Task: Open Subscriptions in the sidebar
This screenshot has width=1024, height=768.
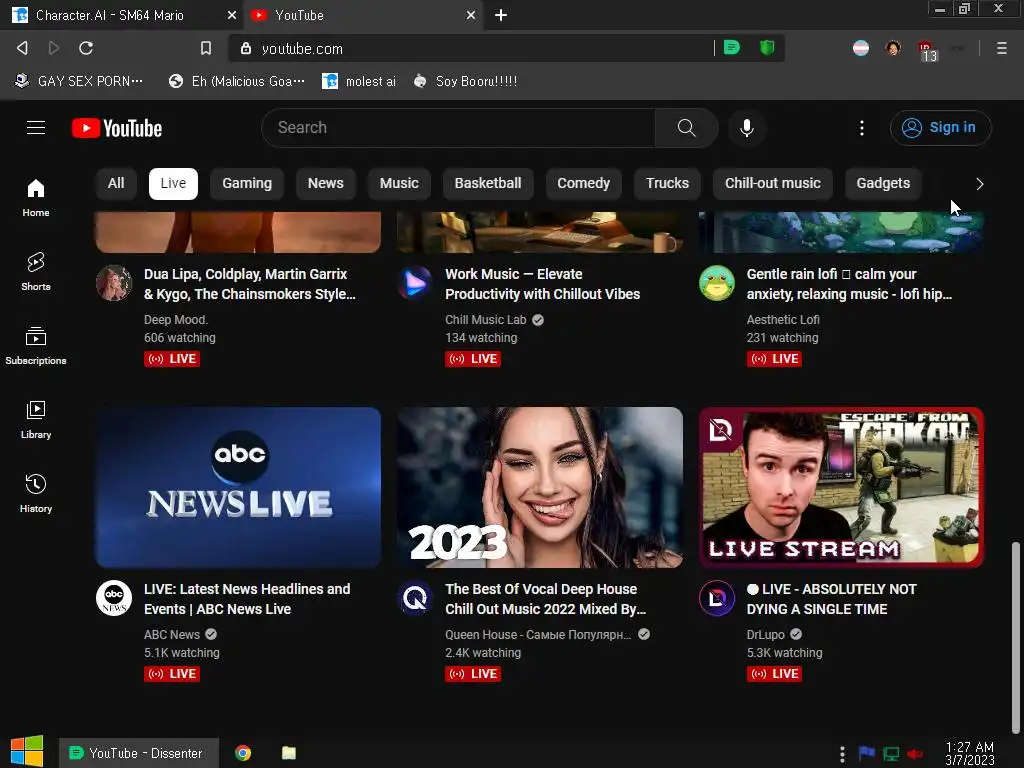Action: (x=36, y=345)
